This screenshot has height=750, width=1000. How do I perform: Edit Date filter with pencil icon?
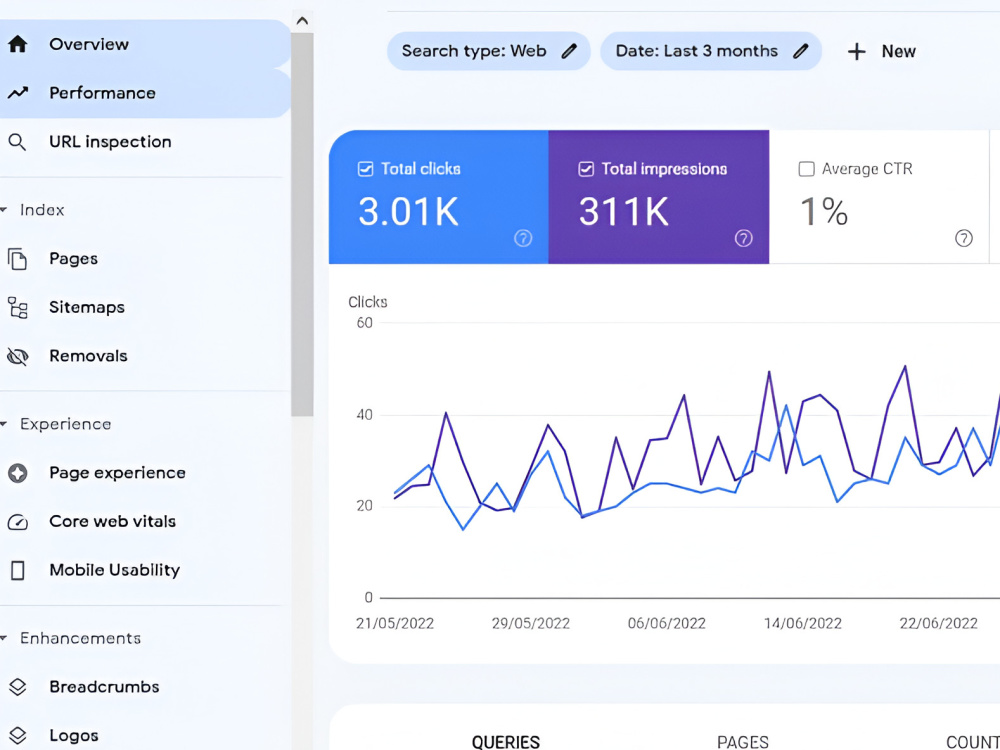[x=800, y=51]
